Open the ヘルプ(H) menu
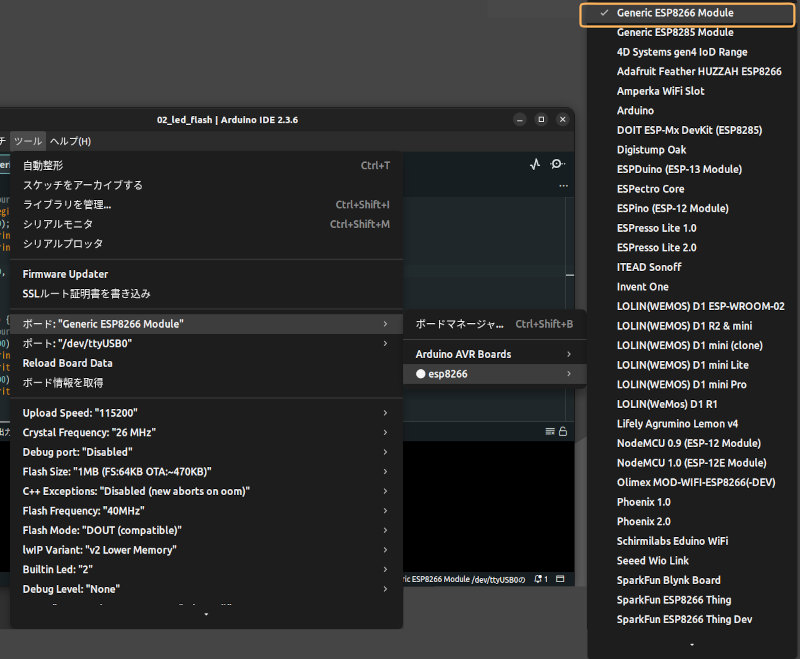The height and width of the screenshot is (659, 800). [71, 141]
